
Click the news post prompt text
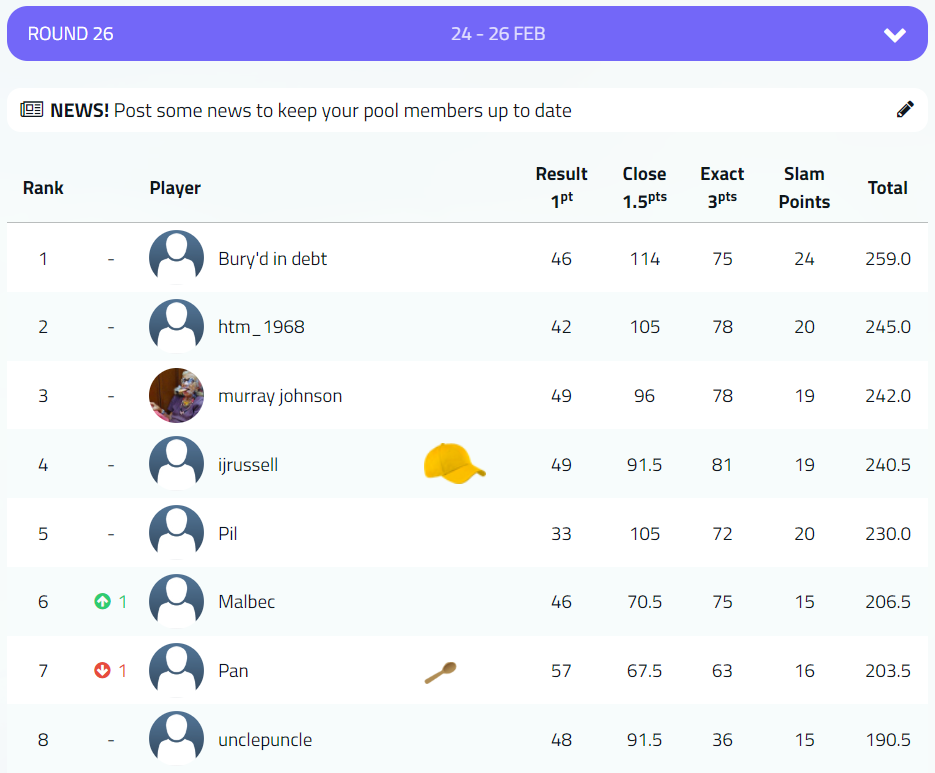point(342,110)
